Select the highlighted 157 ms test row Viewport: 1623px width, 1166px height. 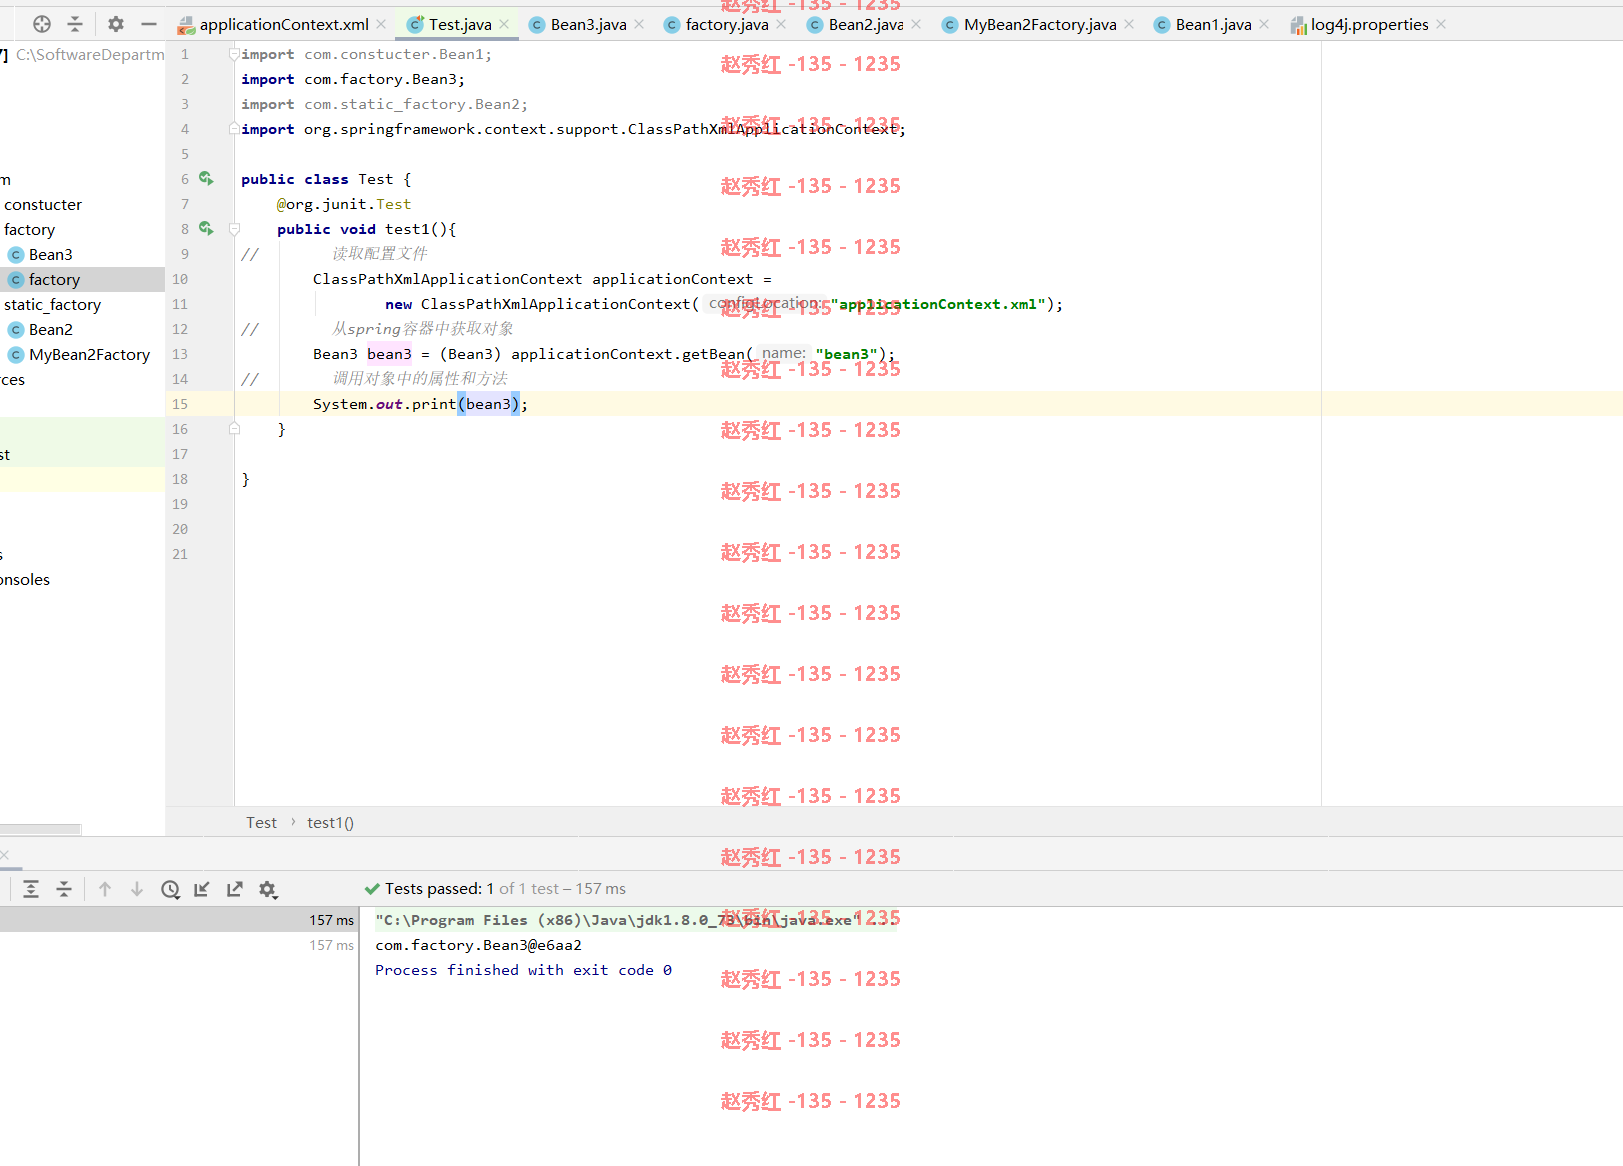pos(179,920)
